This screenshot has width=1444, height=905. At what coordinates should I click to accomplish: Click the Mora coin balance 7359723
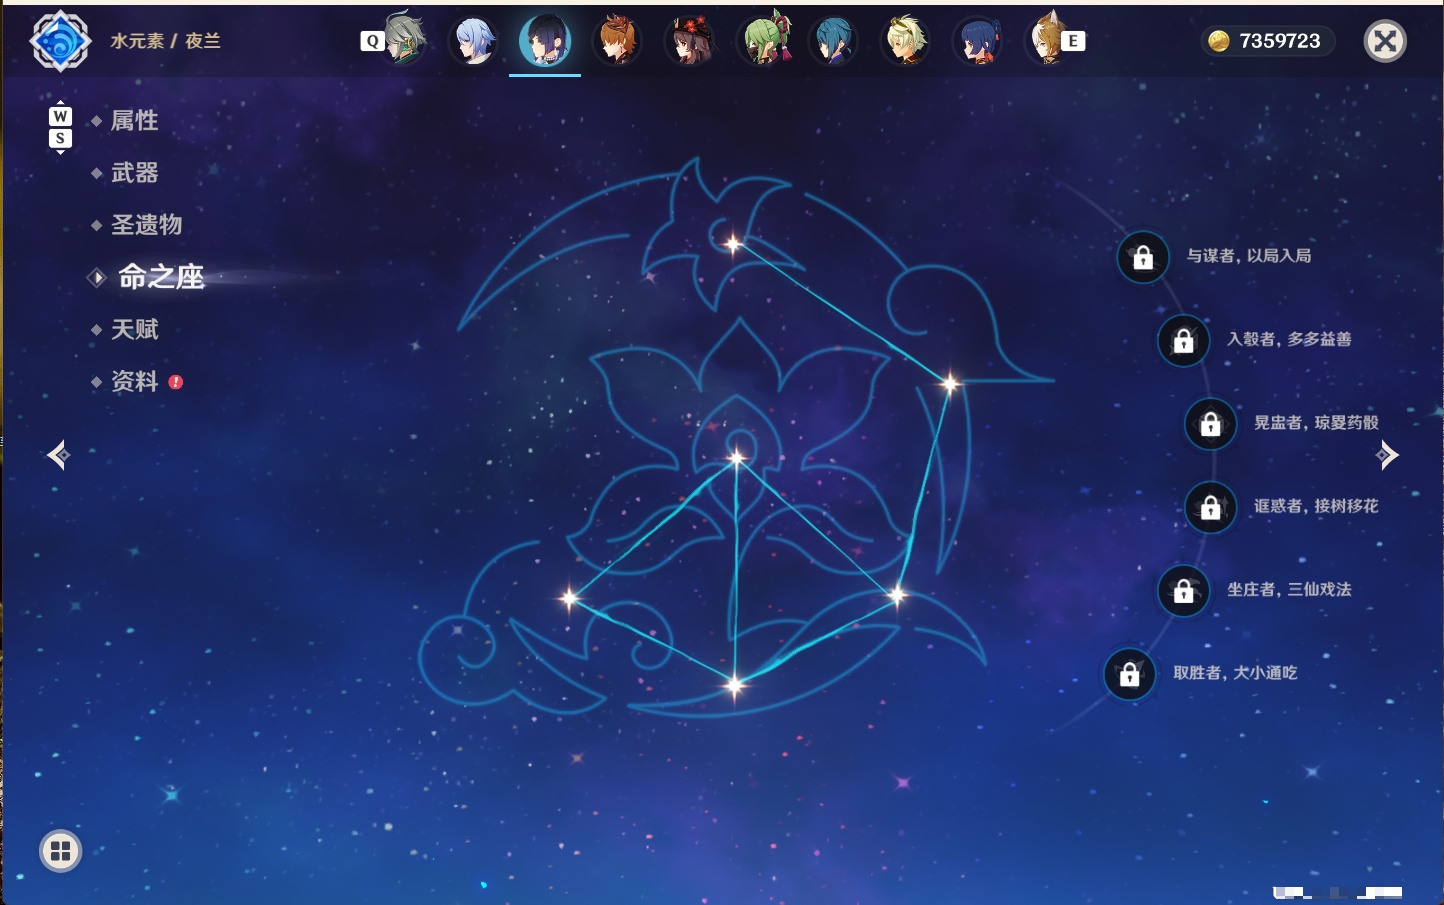pyautogui.click(x=1267, y=41)
